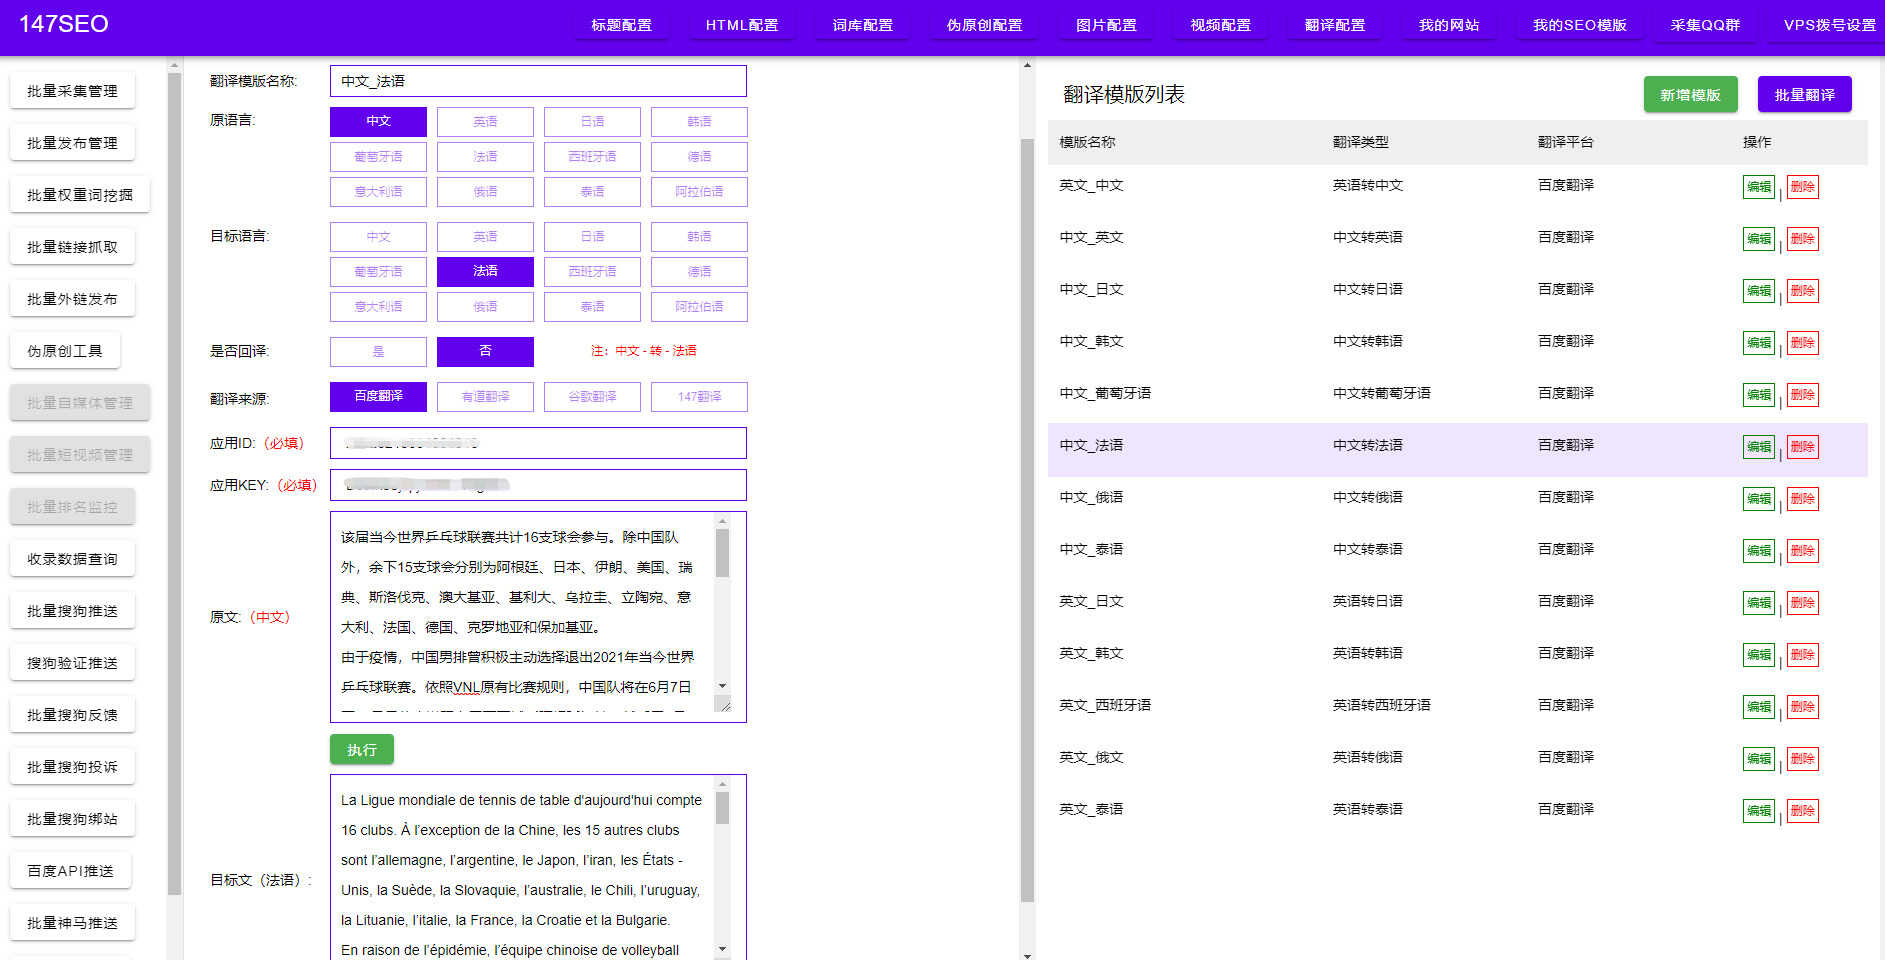Viewport: 1885px width, 960px height.
Task: Open 我的SEO模版 tab
Action: coord(1580,25)
